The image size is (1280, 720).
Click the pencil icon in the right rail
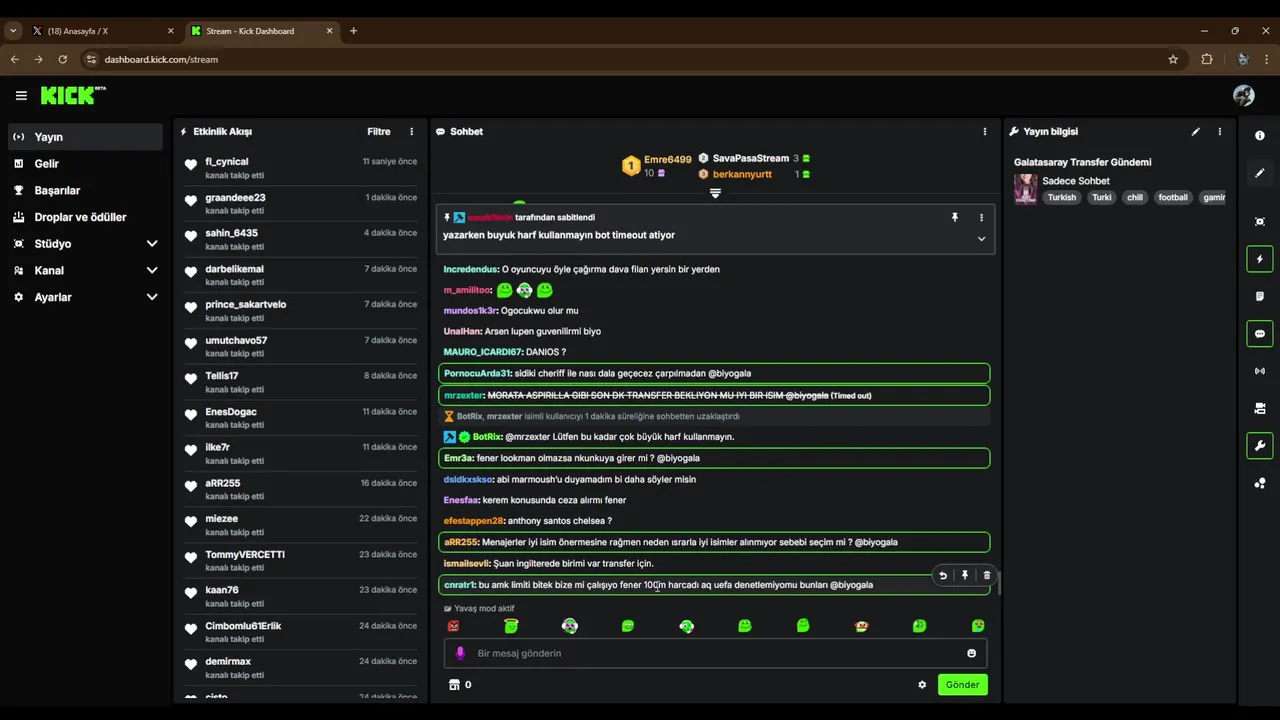(x=1260, y=173)
